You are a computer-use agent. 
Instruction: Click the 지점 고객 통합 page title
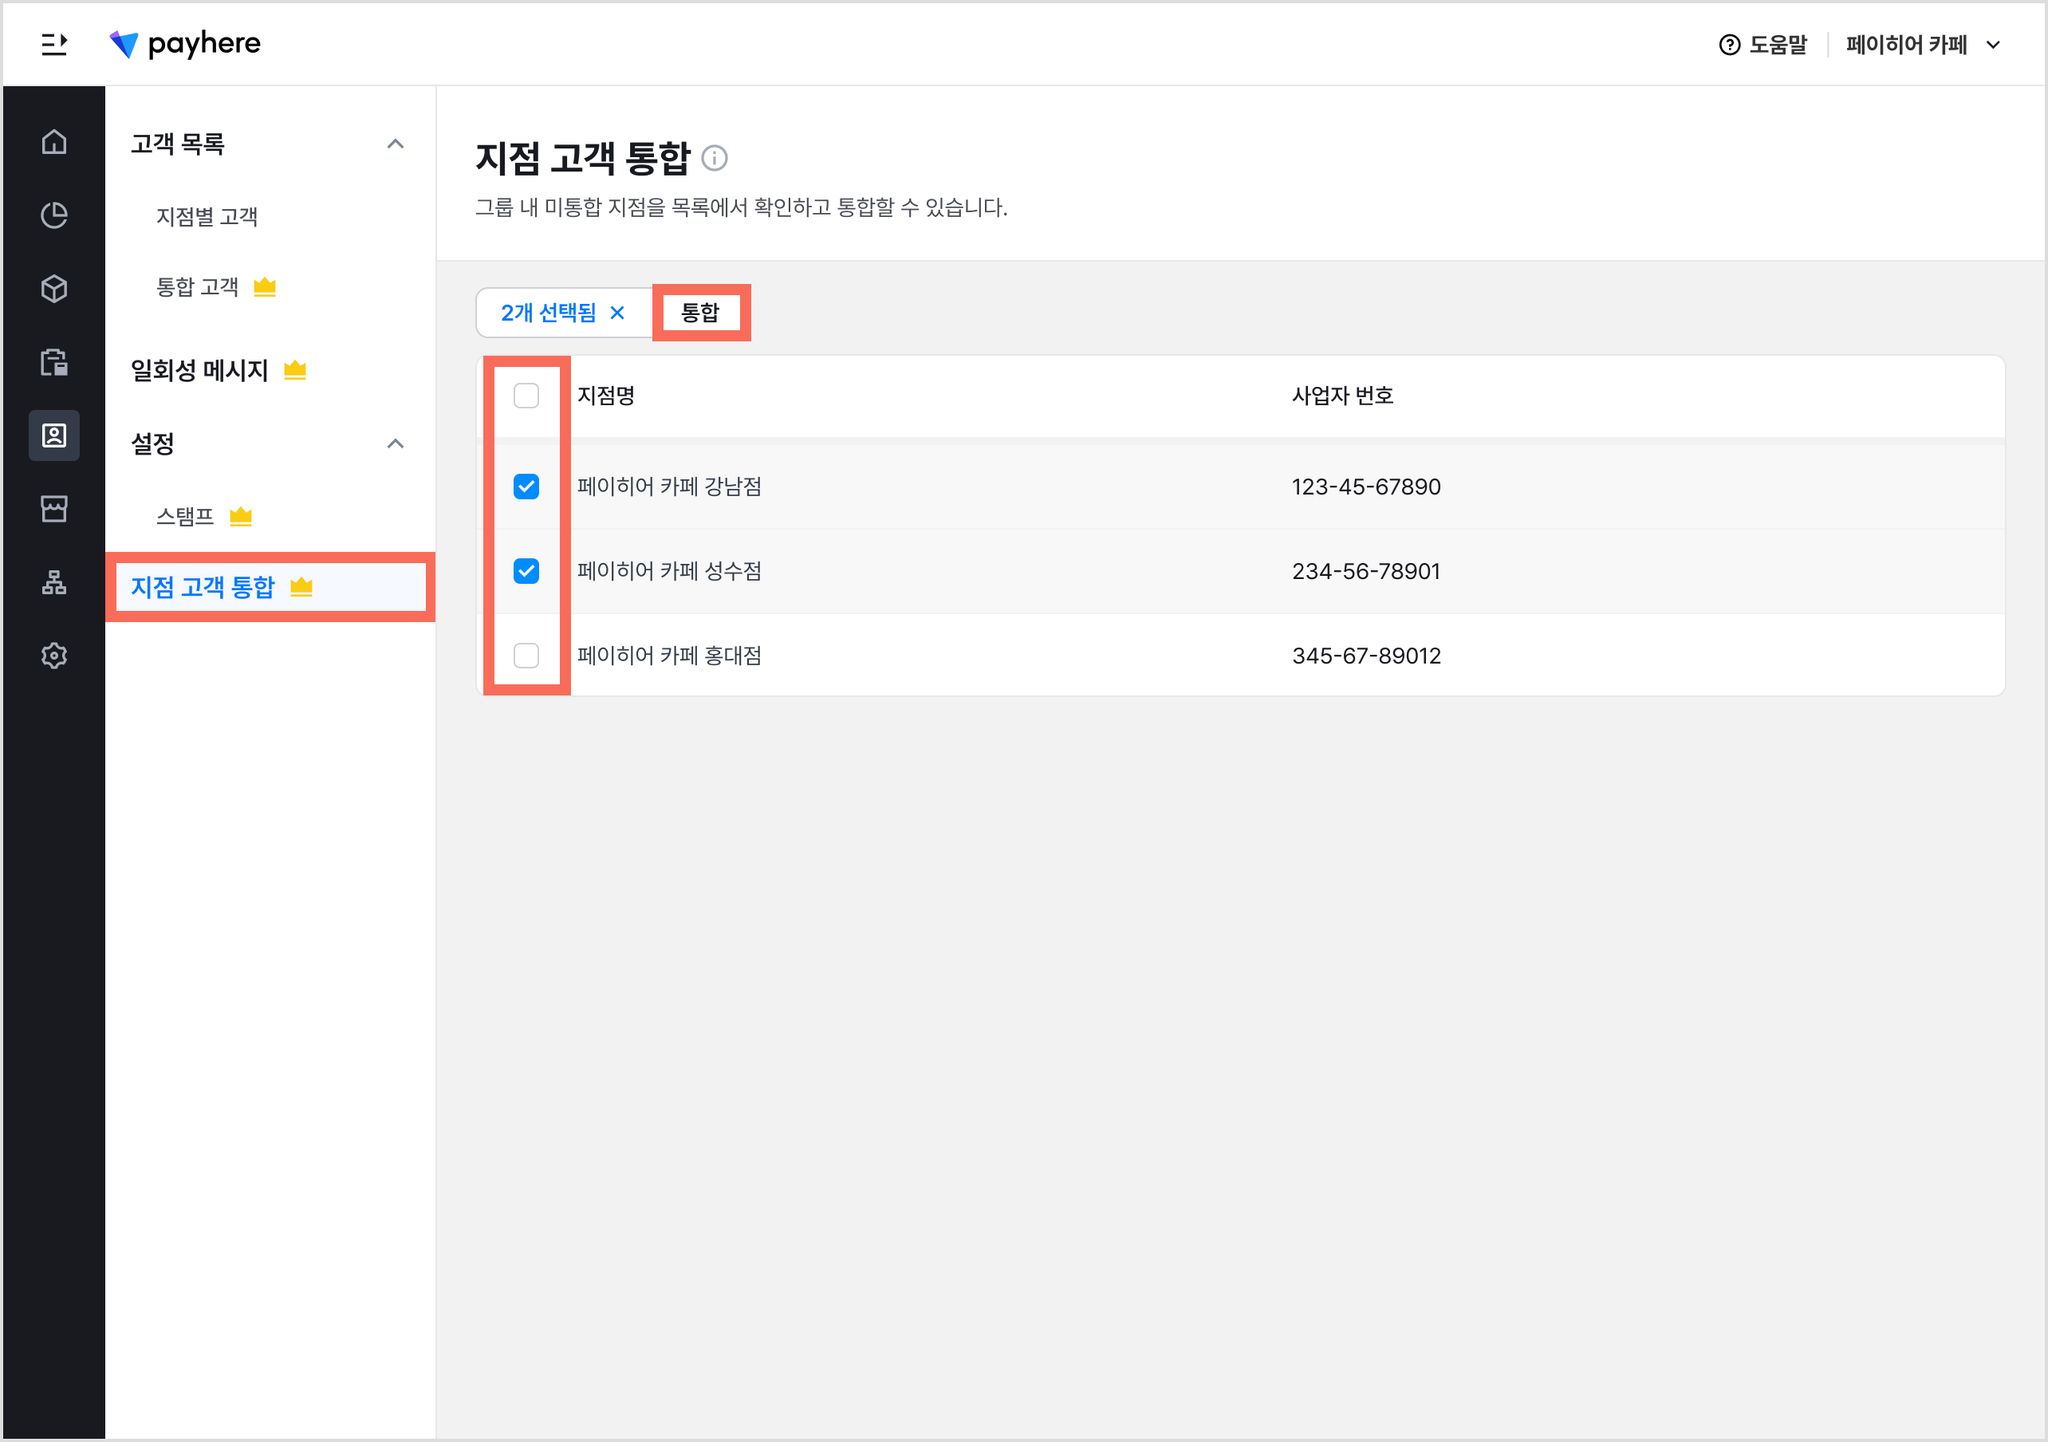[583, 158]
